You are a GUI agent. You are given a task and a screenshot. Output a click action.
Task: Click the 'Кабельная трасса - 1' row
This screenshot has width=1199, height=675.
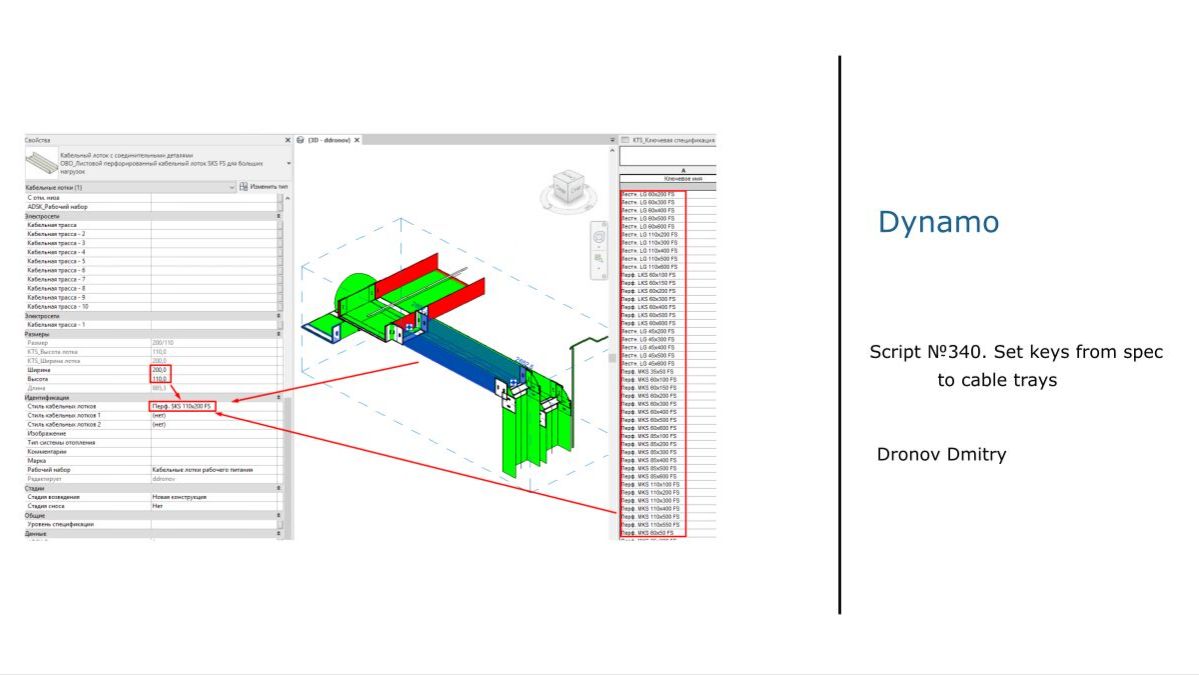pyautogui.click(x=154, y=325)
